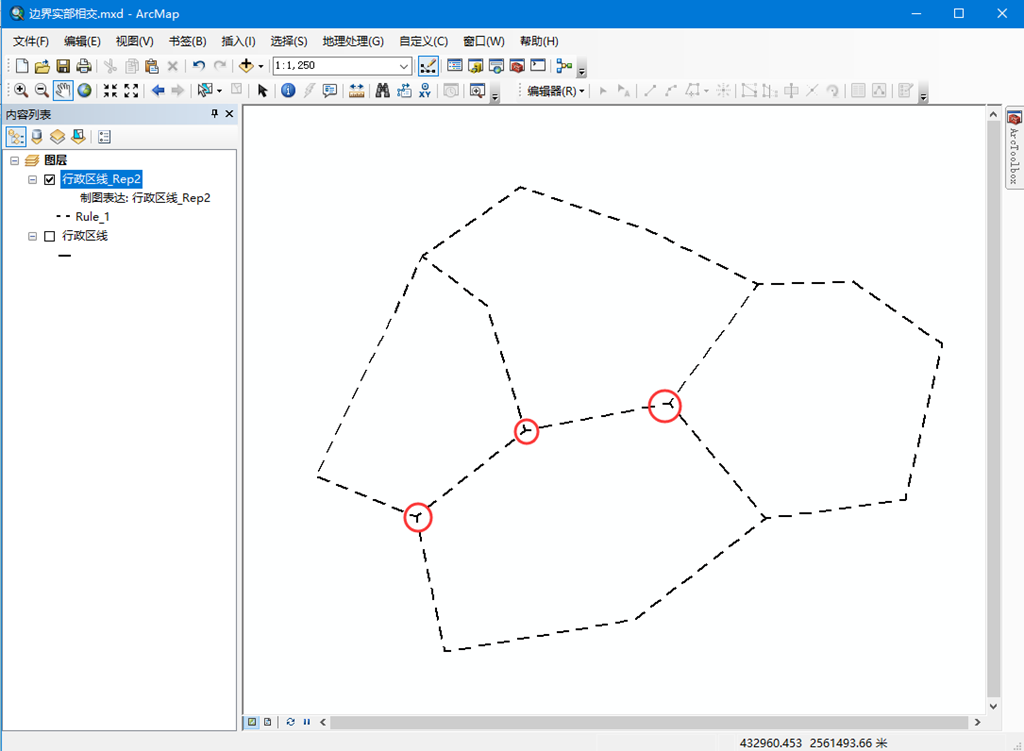Image resolution: width=1024 pixels, height=751 pixels.
Task: Open table of contents Options button
Action: pos(104,137)
